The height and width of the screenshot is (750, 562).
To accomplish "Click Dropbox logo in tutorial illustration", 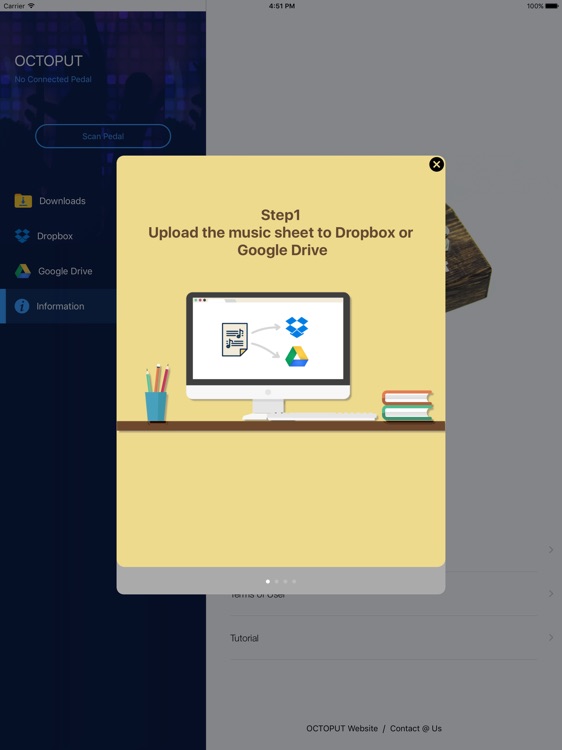I will [297, 327].
